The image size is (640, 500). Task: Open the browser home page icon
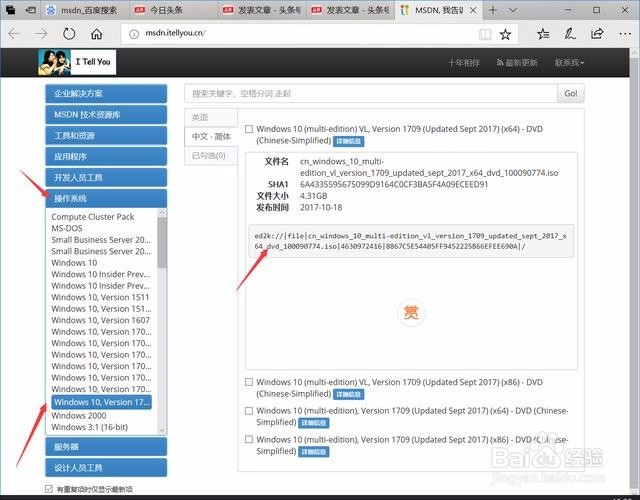click(x=97, y=33)
